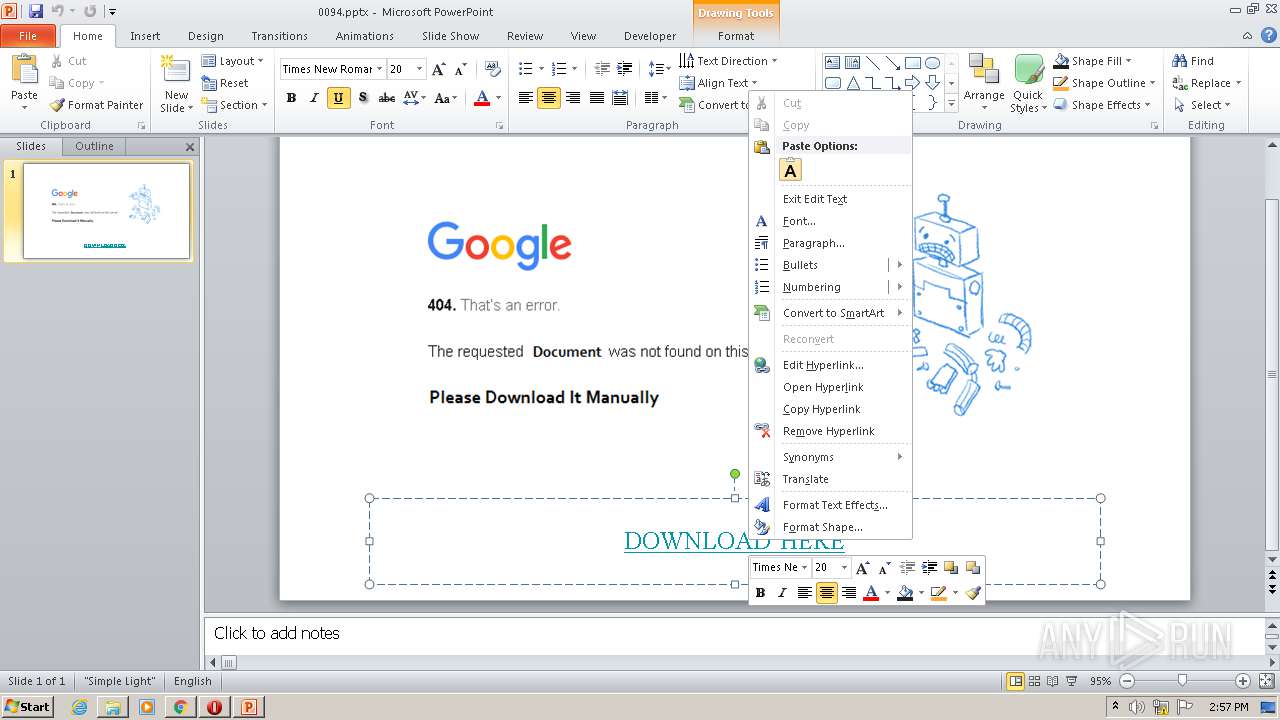Switch to the Outline pane tab

point(94,146)
